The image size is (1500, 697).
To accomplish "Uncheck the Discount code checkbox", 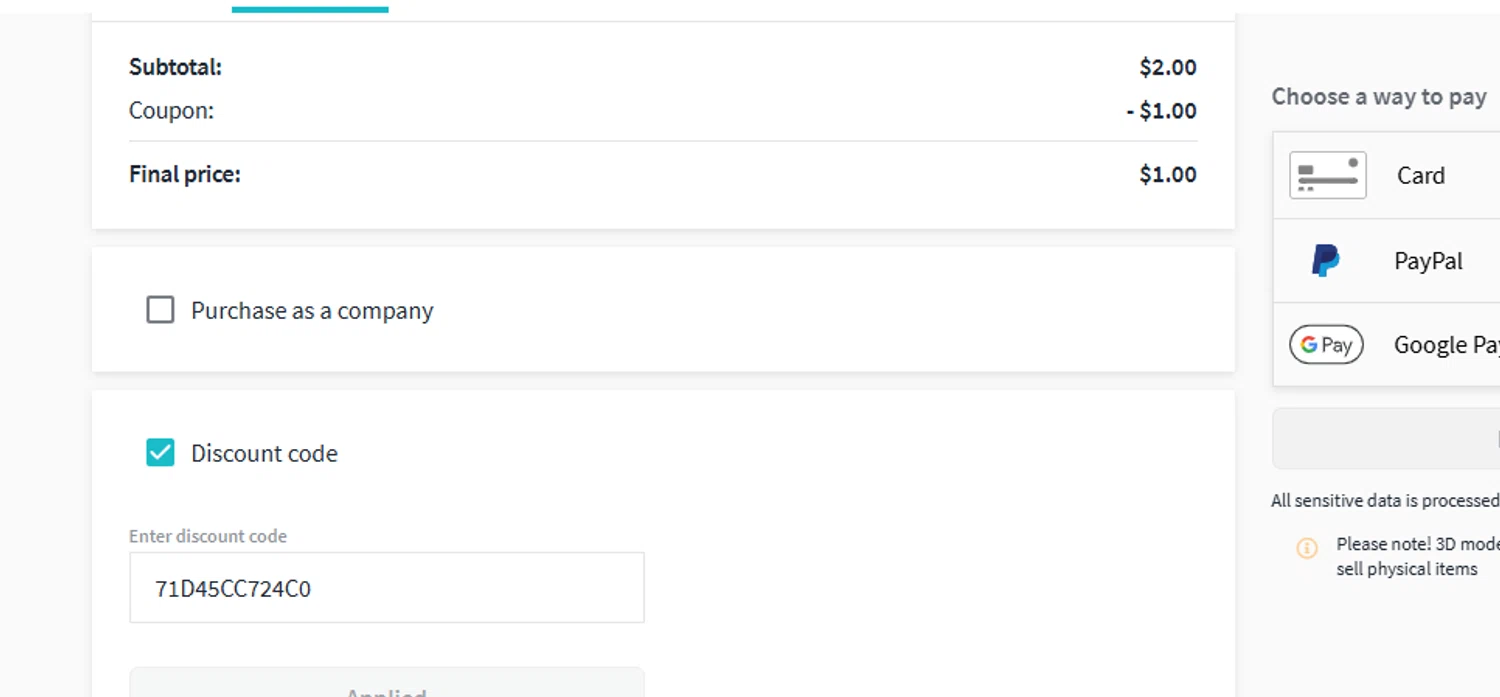I will [x=160, y=453].
